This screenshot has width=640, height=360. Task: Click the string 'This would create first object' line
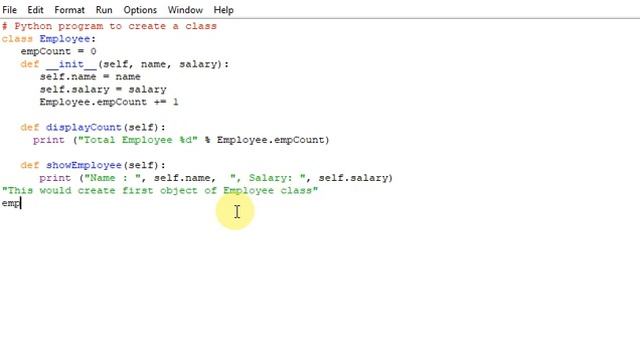(160, 191)
